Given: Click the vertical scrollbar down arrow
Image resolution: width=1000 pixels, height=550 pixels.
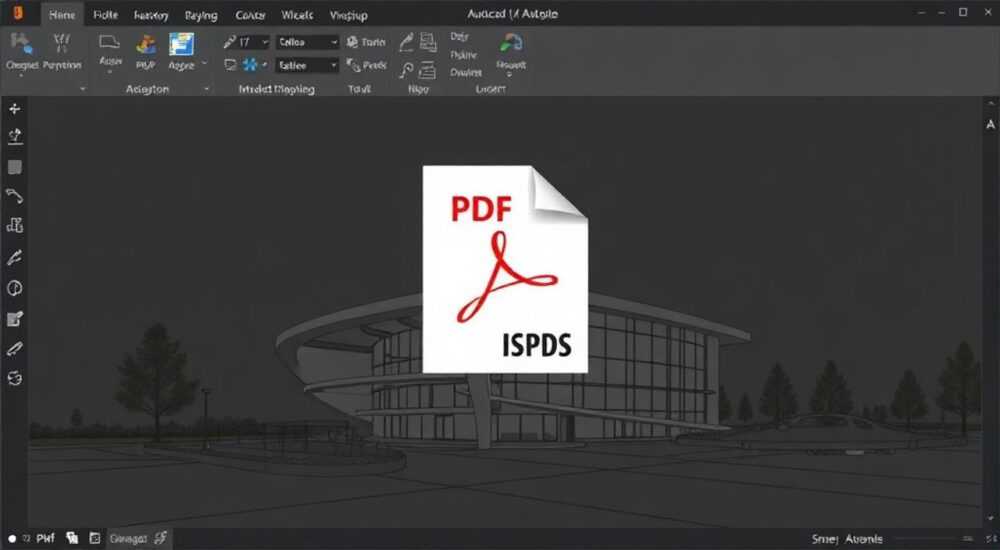Looking at the screenshot, I should [990, 519].
